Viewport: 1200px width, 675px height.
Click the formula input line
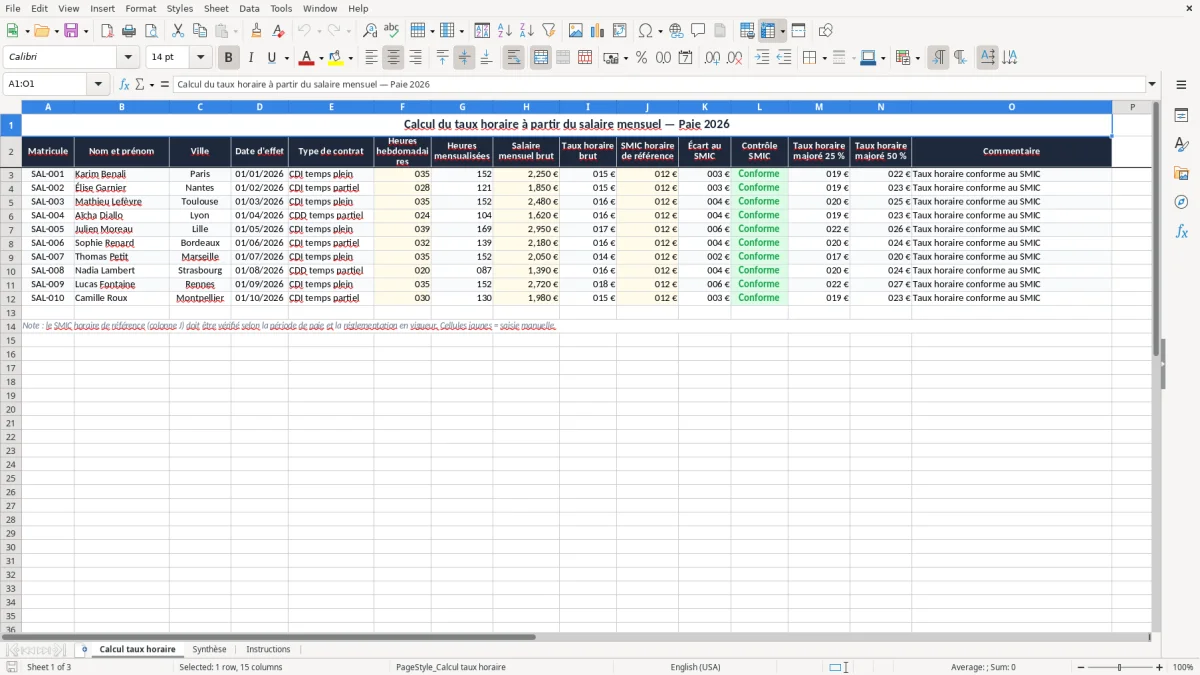coord(659,84)
